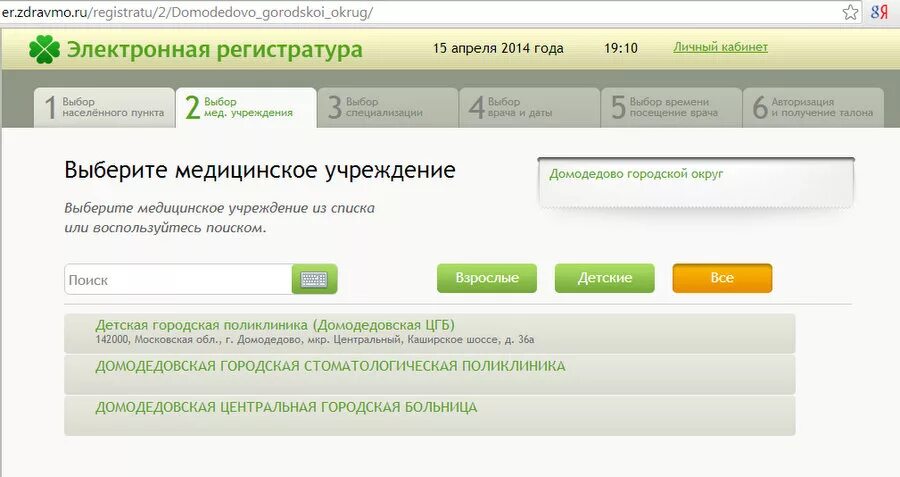Viewport: 900px width, 477px height.
Task: Focus the Поиск search field
Action: point(179,280)
